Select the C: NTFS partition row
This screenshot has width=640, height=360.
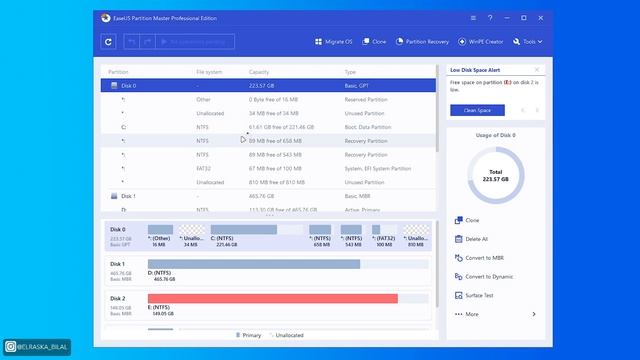point(268,127)
